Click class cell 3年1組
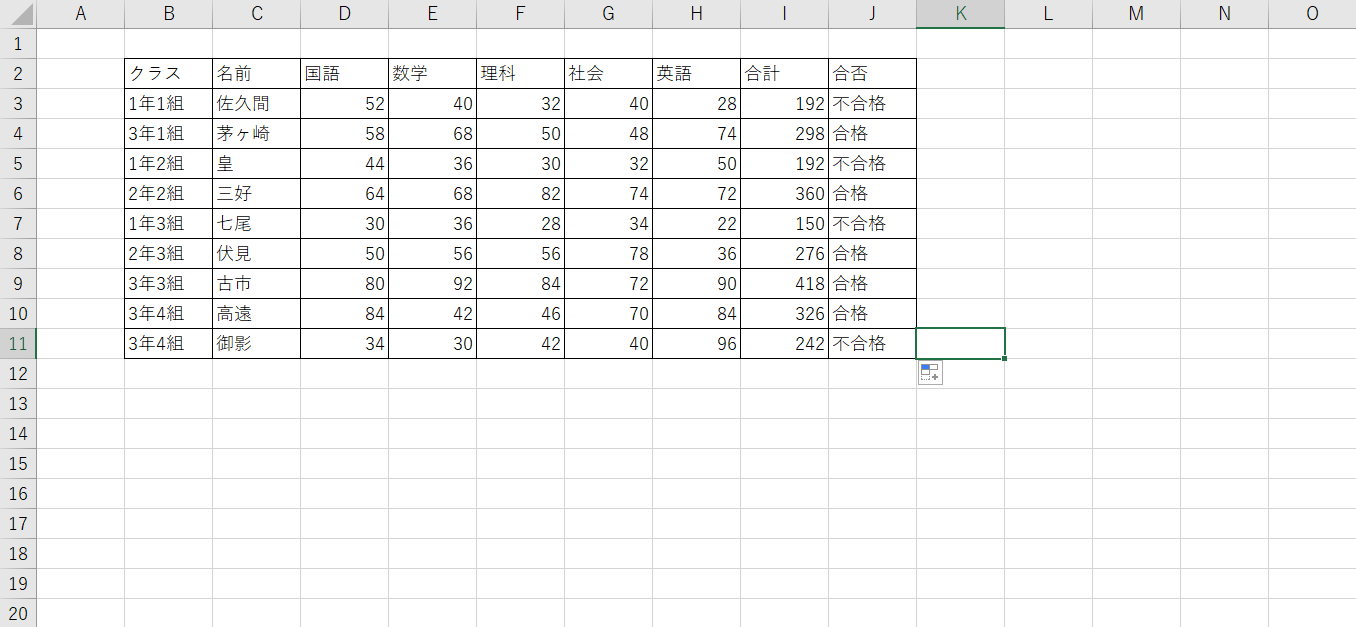This screenshot has width=1356, height=627. click(x=169, y=134)
